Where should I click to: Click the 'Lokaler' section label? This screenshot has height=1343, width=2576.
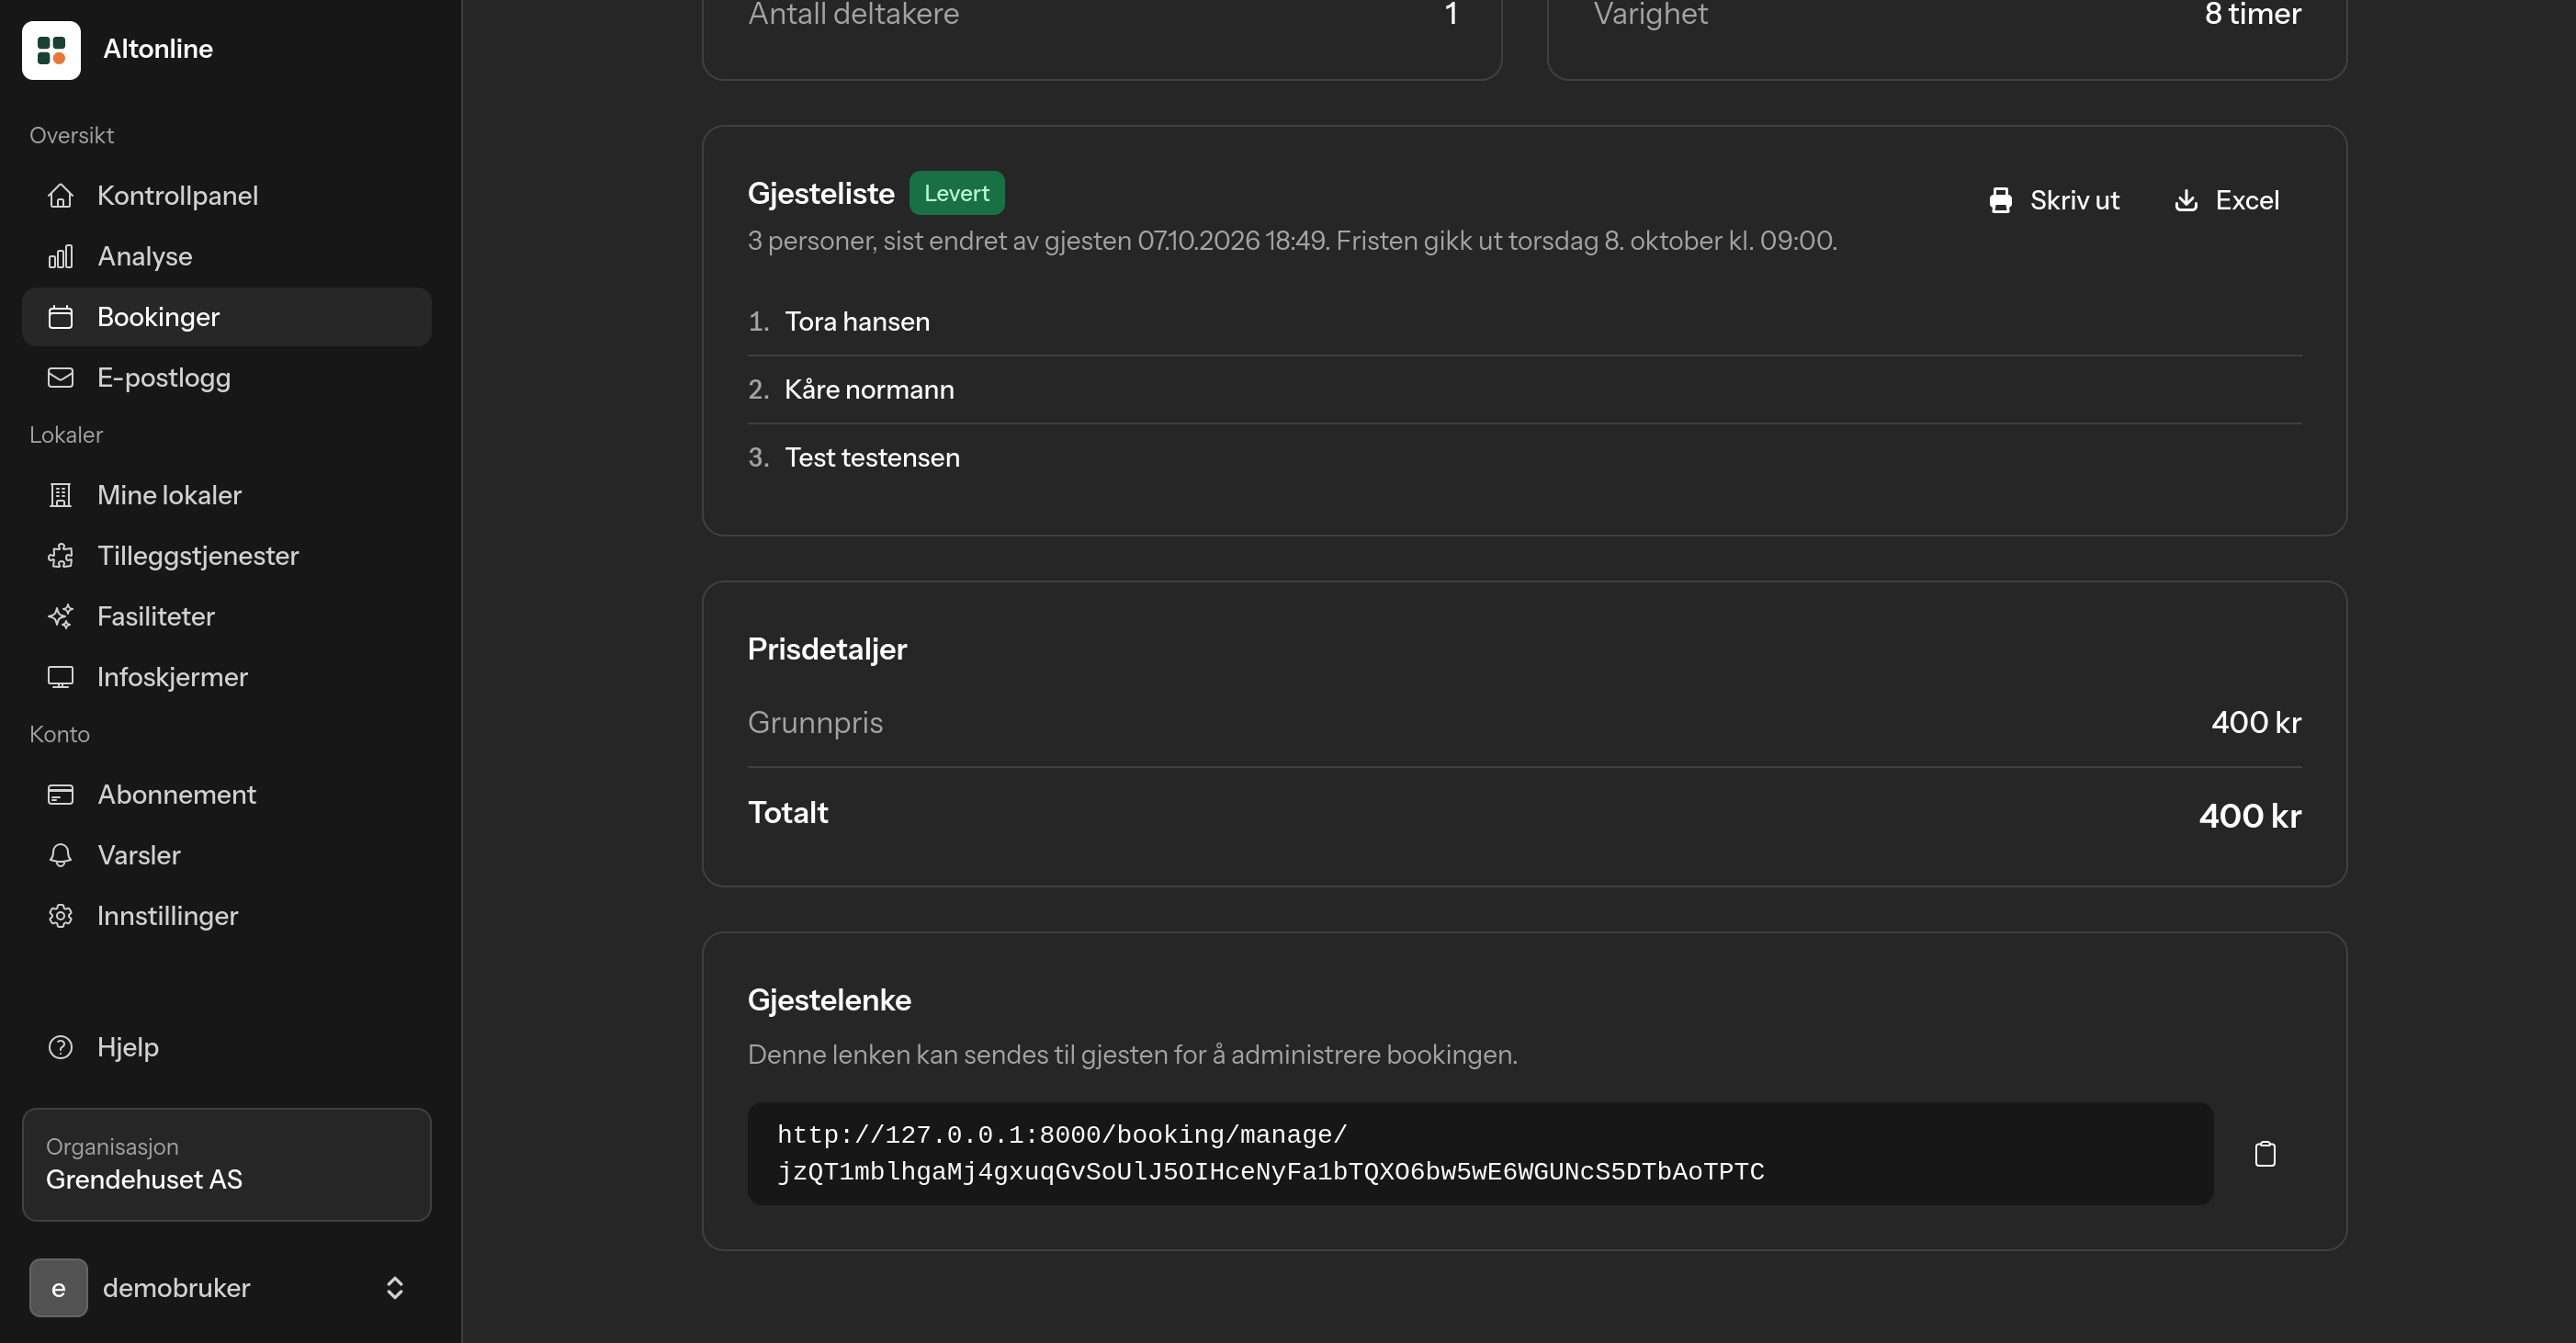coord(66,435)
